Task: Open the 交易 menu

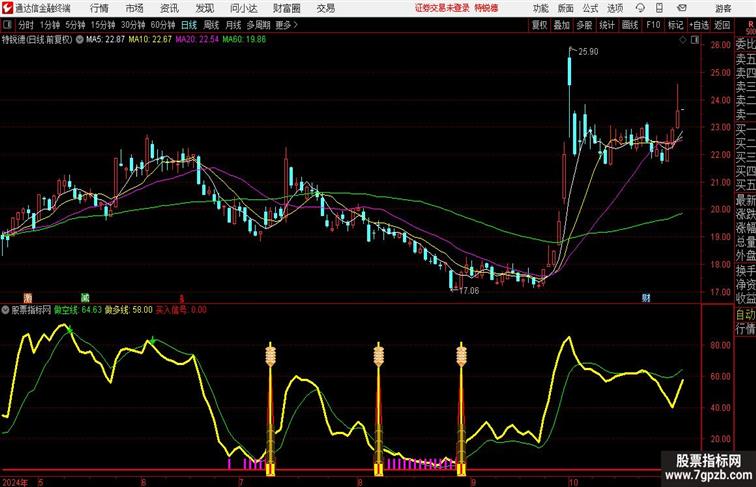Action: (x=325, y=8)
